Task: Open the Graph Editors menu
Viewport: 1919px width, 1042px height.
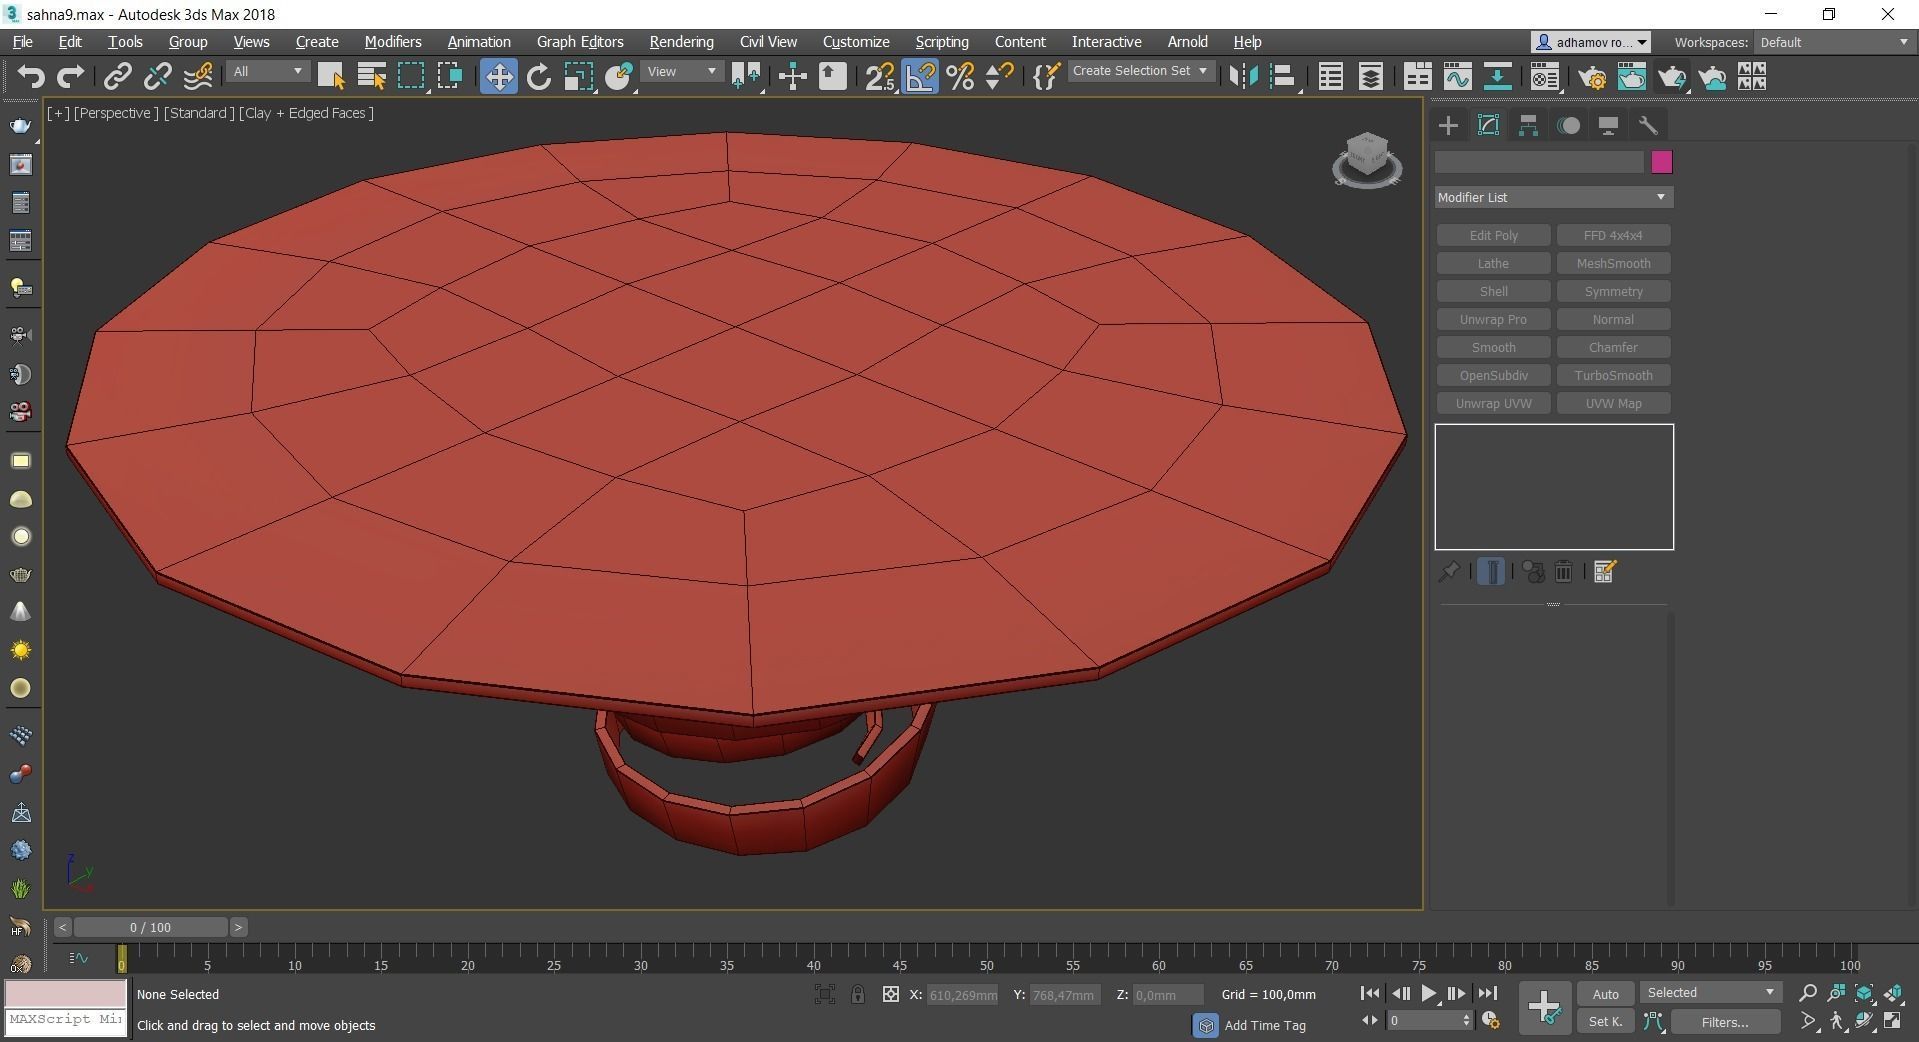Action: coord(580,42)
